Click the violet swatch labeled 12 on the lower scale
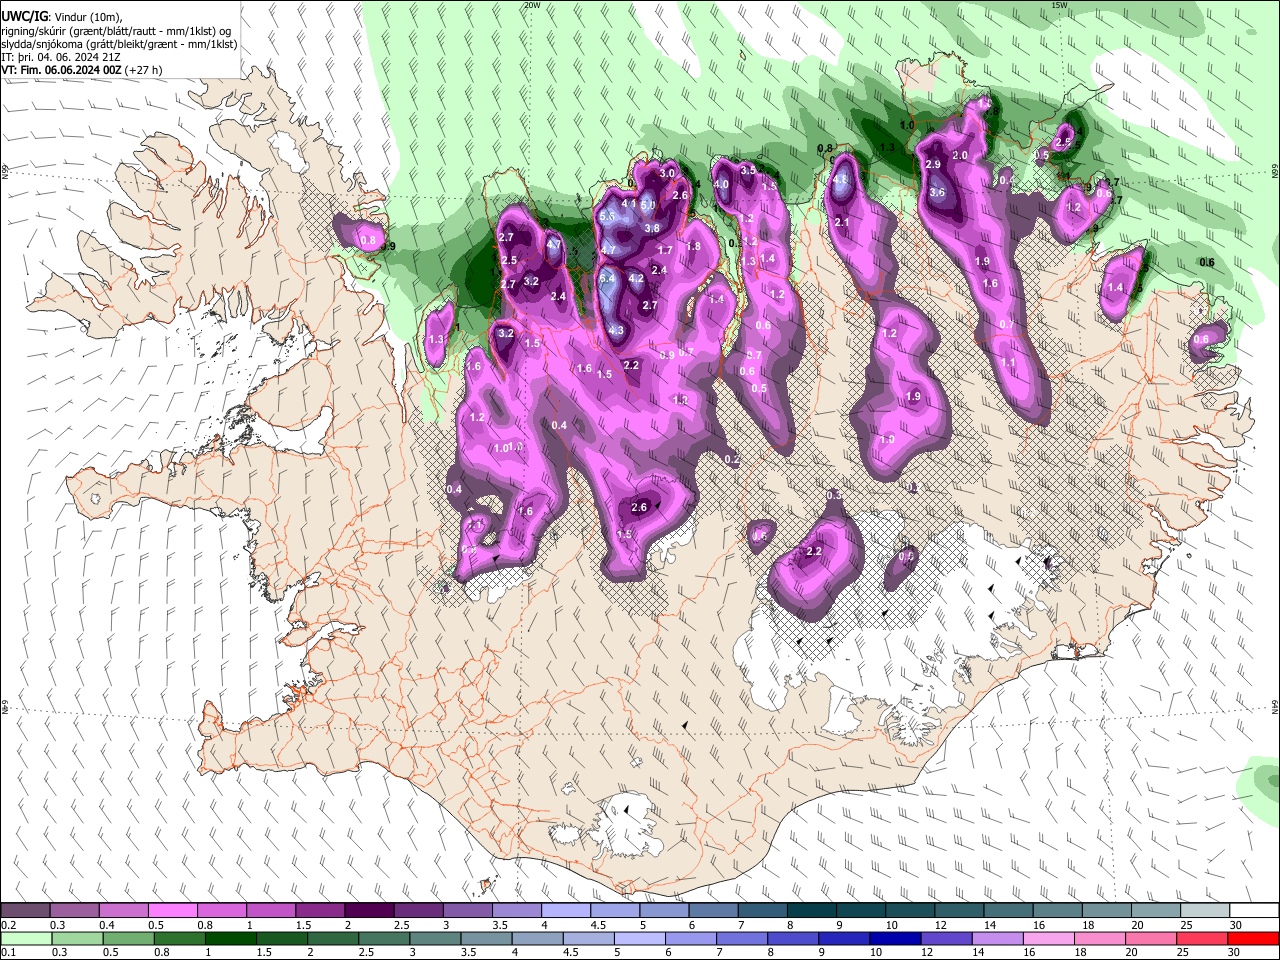The height and width of the screenshot is (960, 1280). point(946,938)
